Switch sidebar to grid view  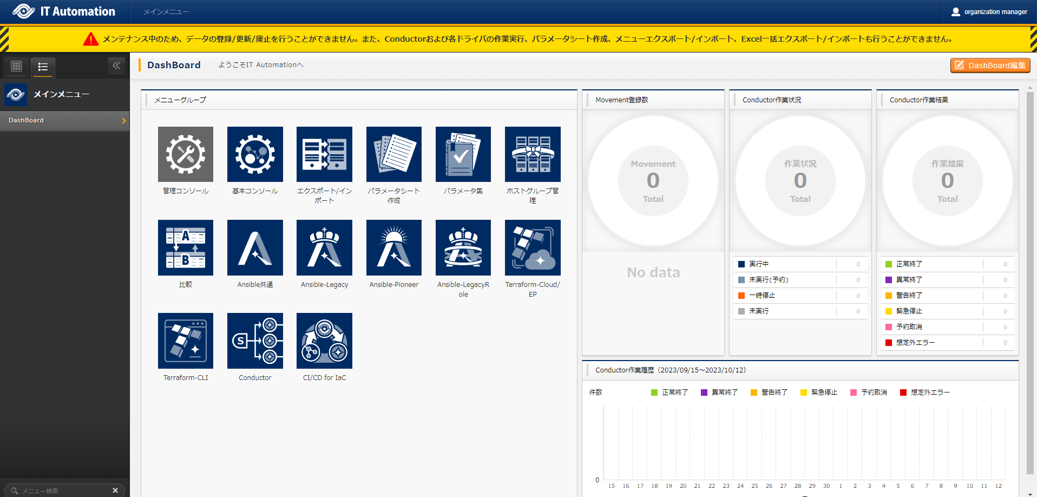pos(17,66)
